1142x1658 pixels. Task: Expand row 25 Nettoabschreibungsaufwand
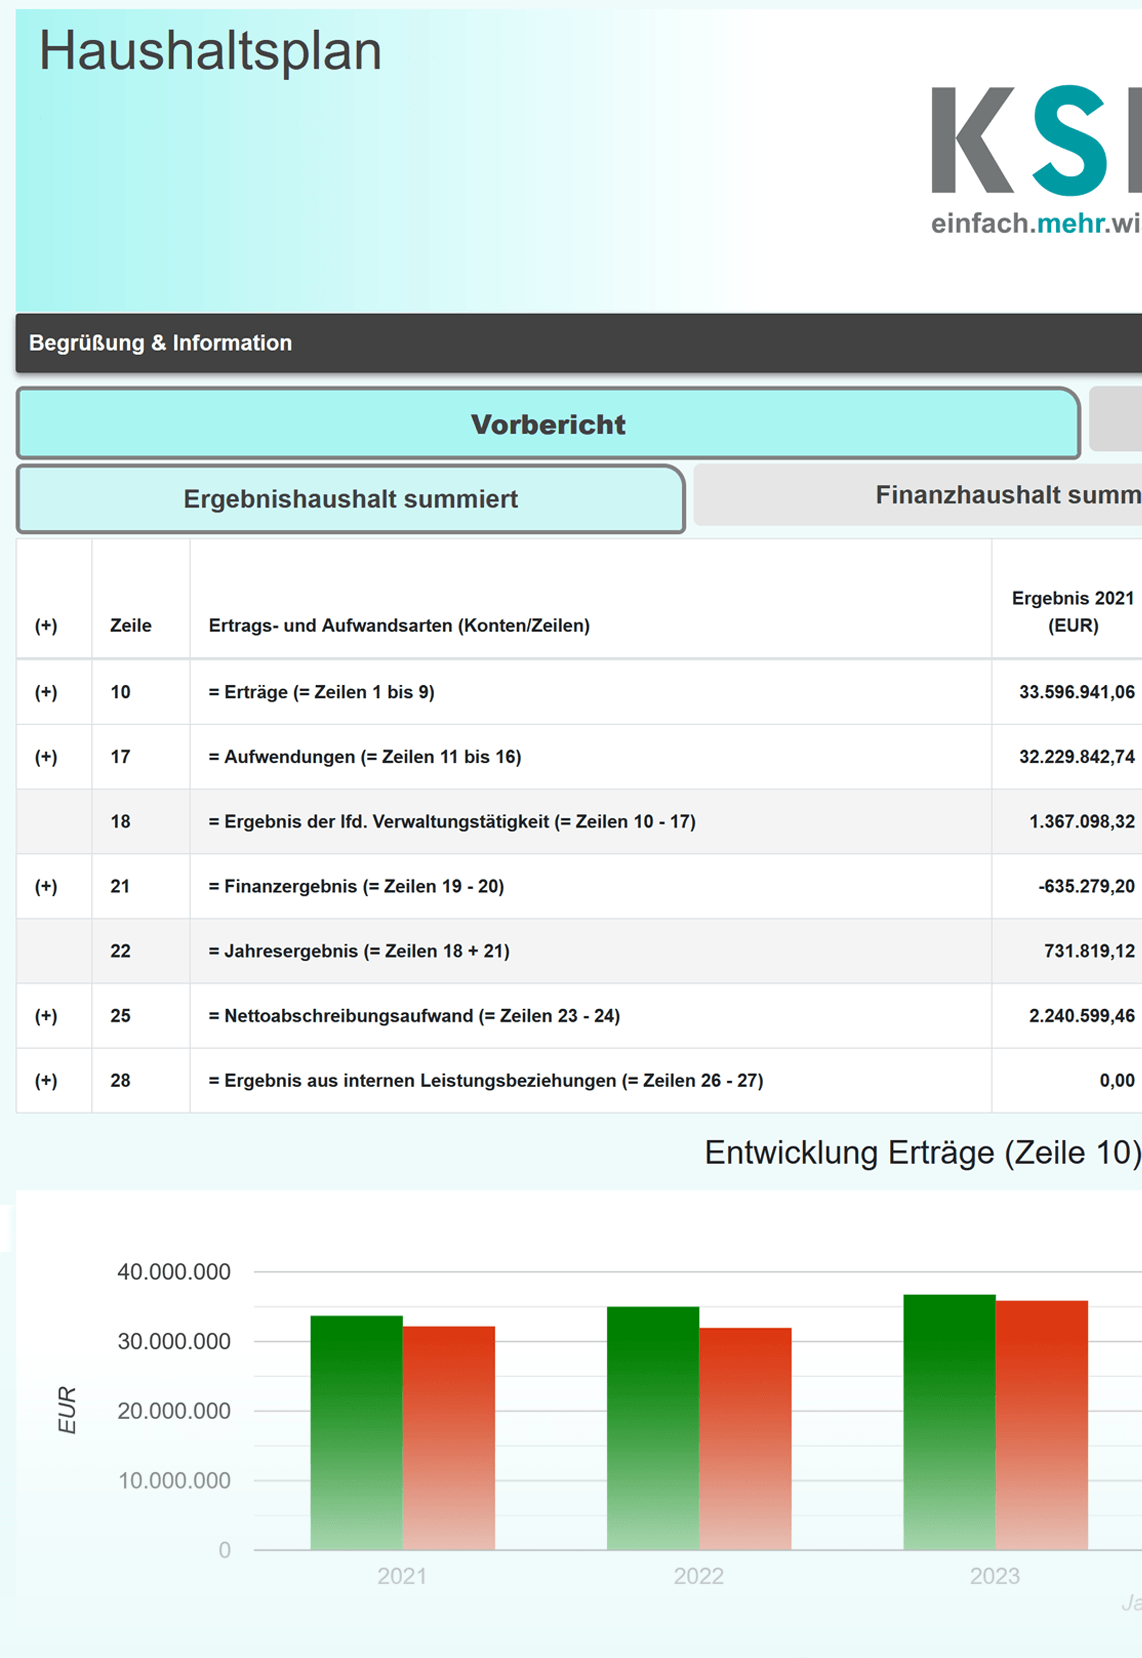(x=46, y=1016)
